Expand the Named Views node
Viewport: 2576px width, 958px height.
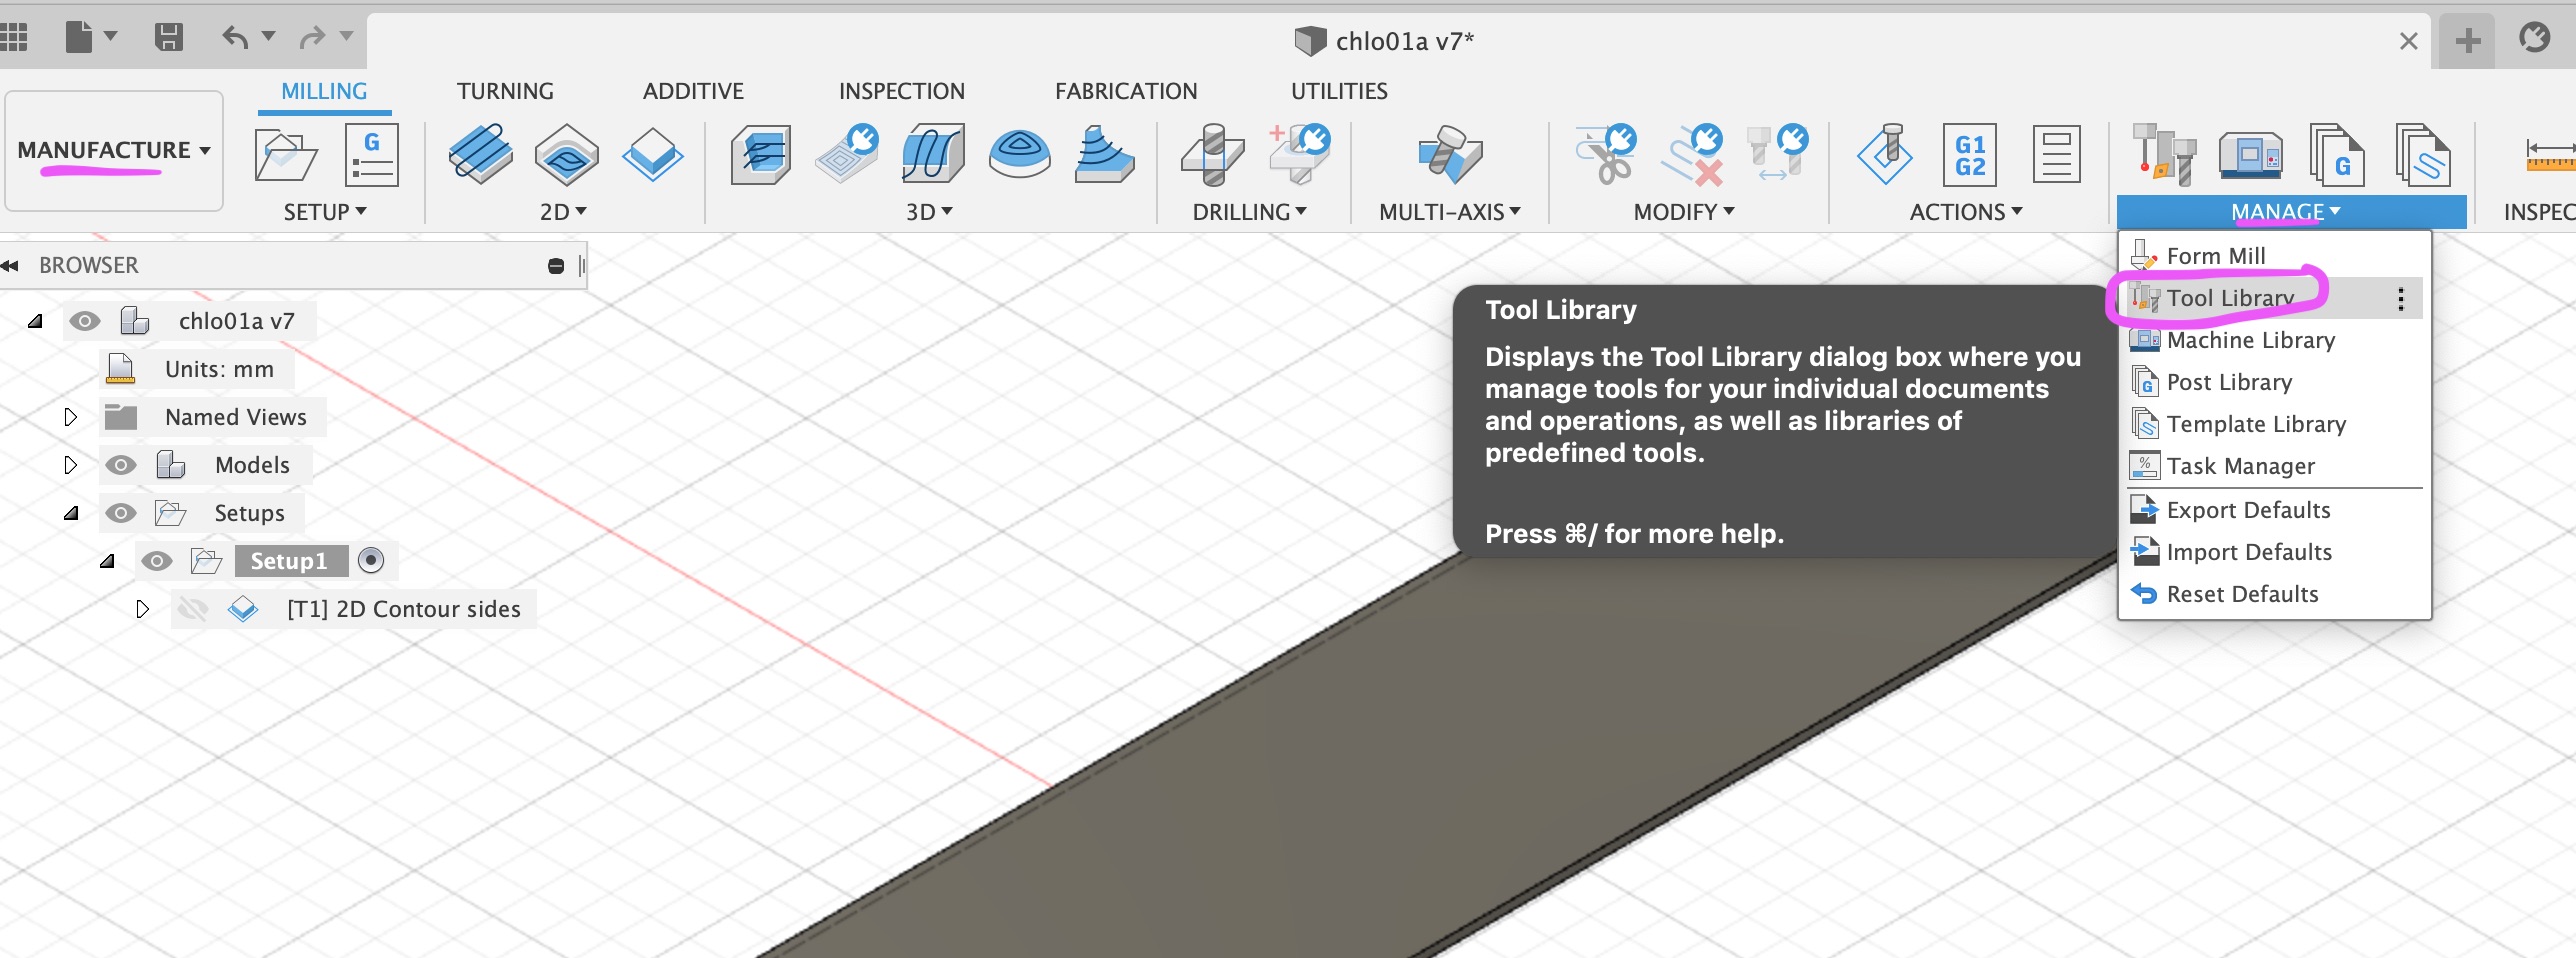tap(70, 417)
